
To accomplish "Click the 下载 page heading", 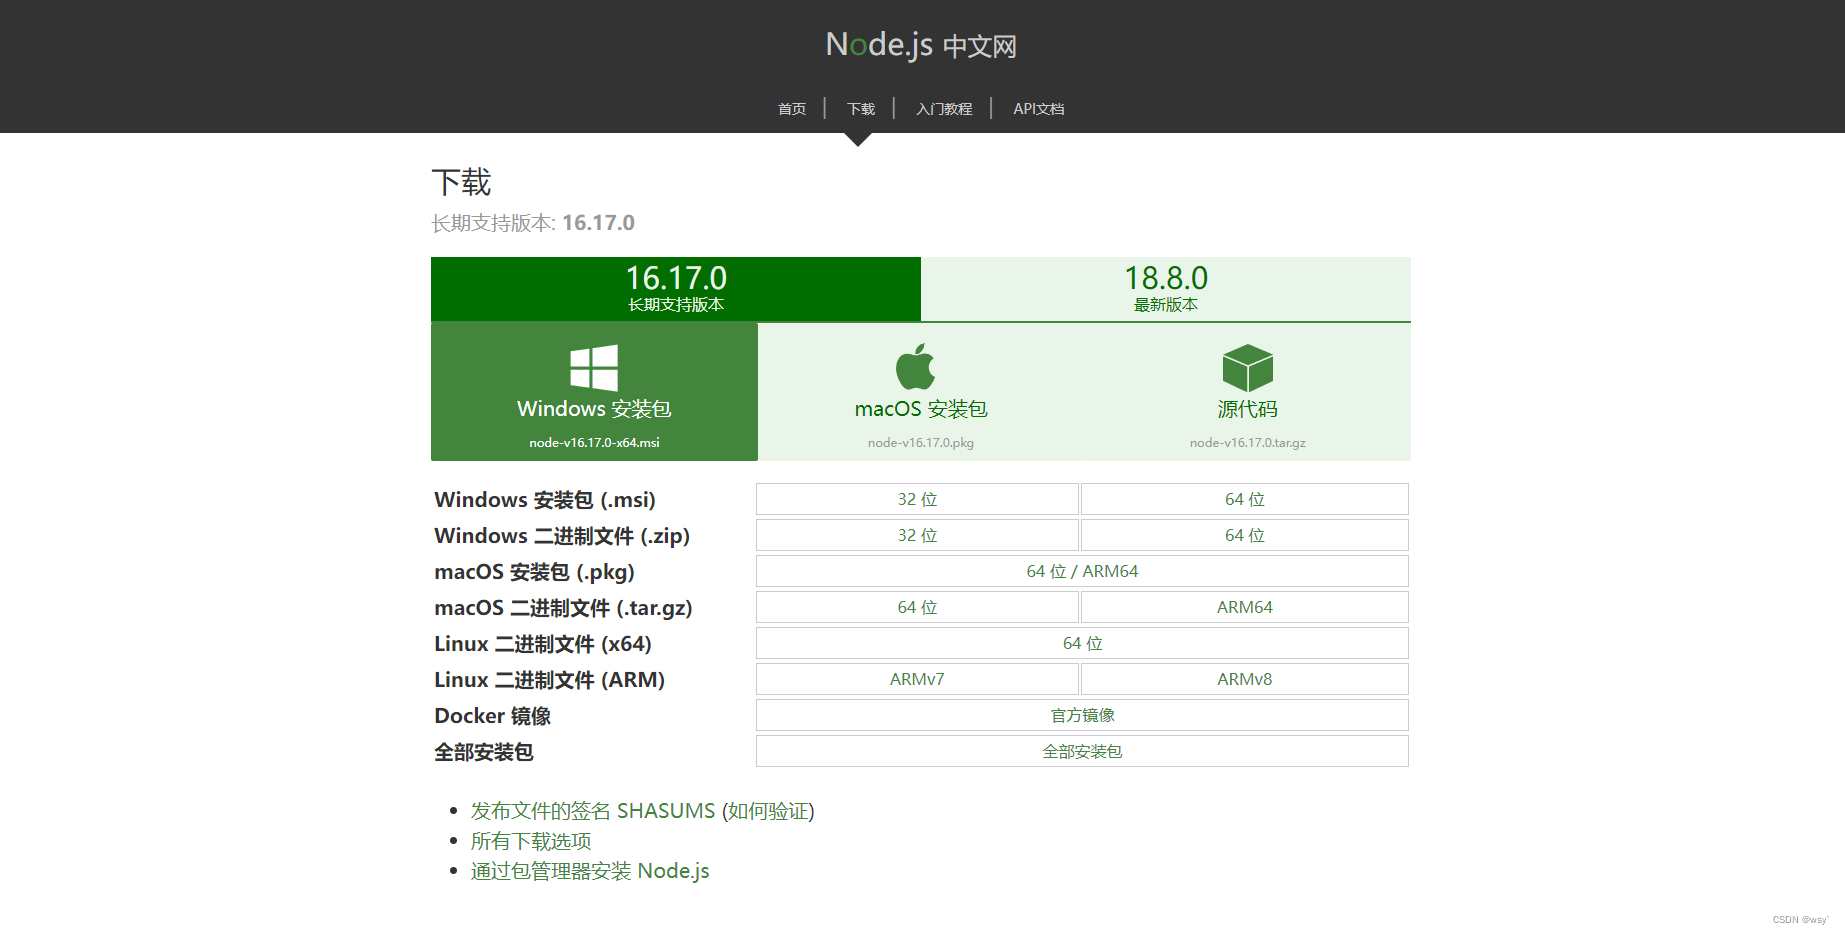I will 461,182.
